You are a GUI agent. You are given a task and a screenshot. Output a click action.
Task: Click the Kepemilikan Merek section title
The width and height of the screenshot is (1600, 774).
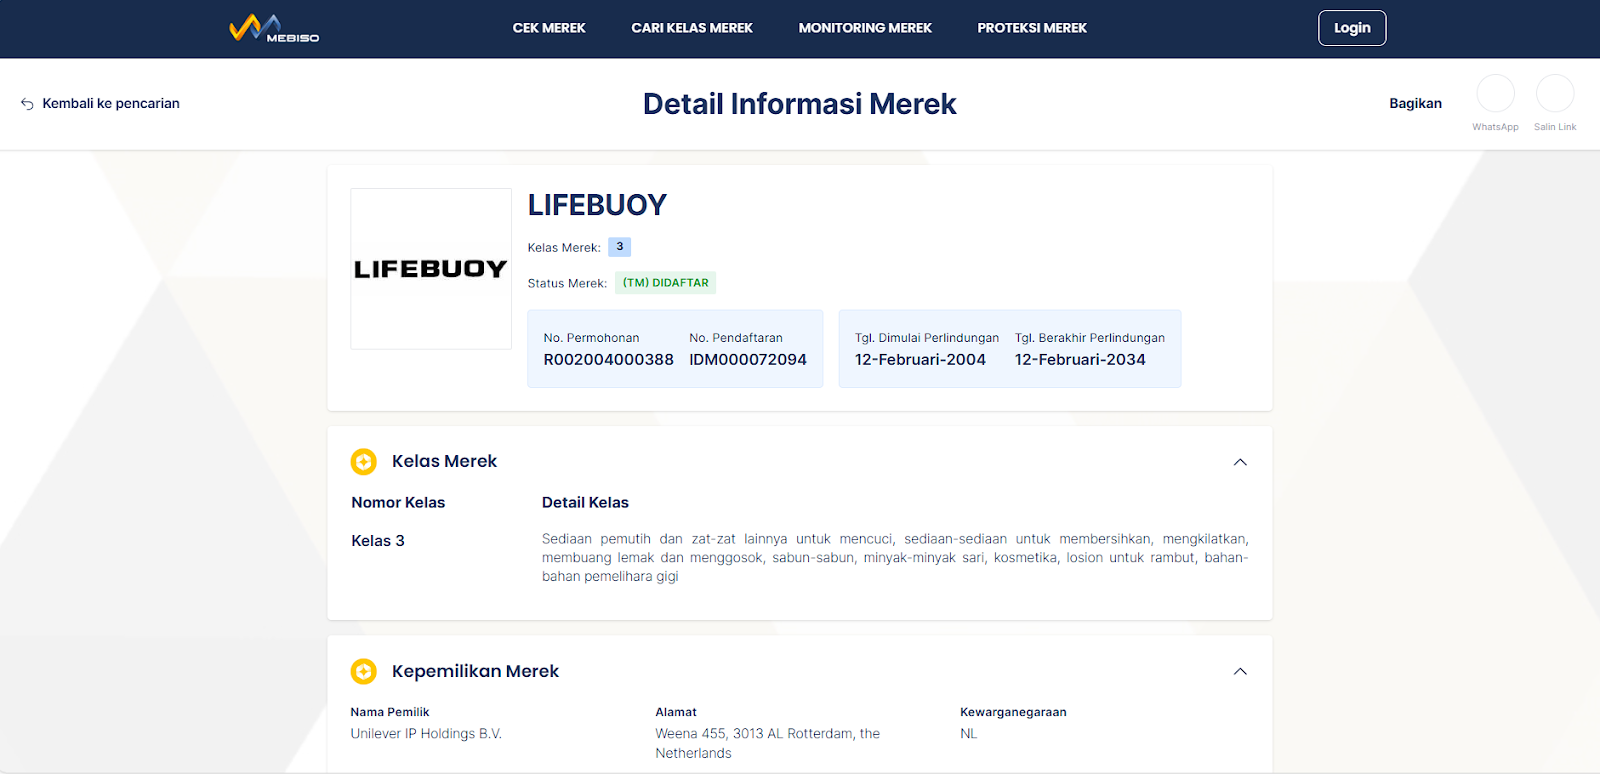475,671
